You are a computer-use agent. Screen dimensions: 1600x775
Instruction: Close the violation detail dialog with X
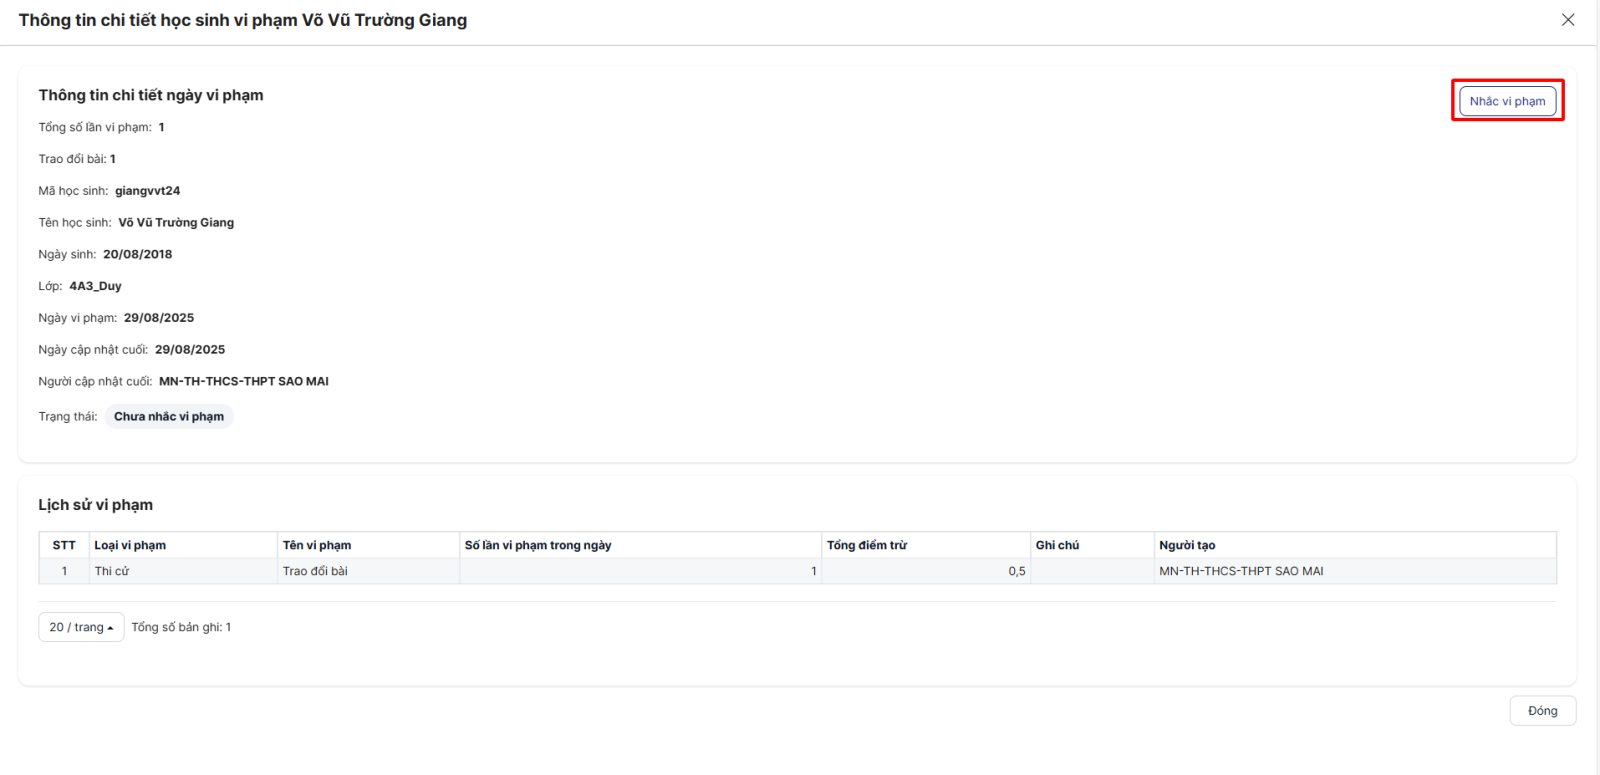(x=1567, y=20)
